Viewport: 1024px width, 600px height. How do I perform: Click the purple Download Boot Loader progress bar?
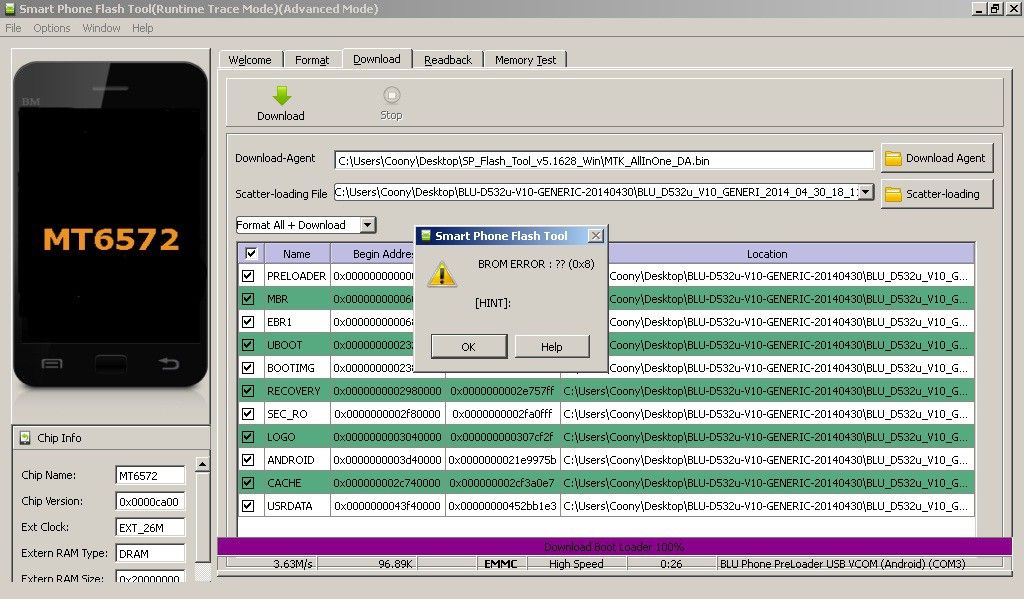[x=614, y=546]
